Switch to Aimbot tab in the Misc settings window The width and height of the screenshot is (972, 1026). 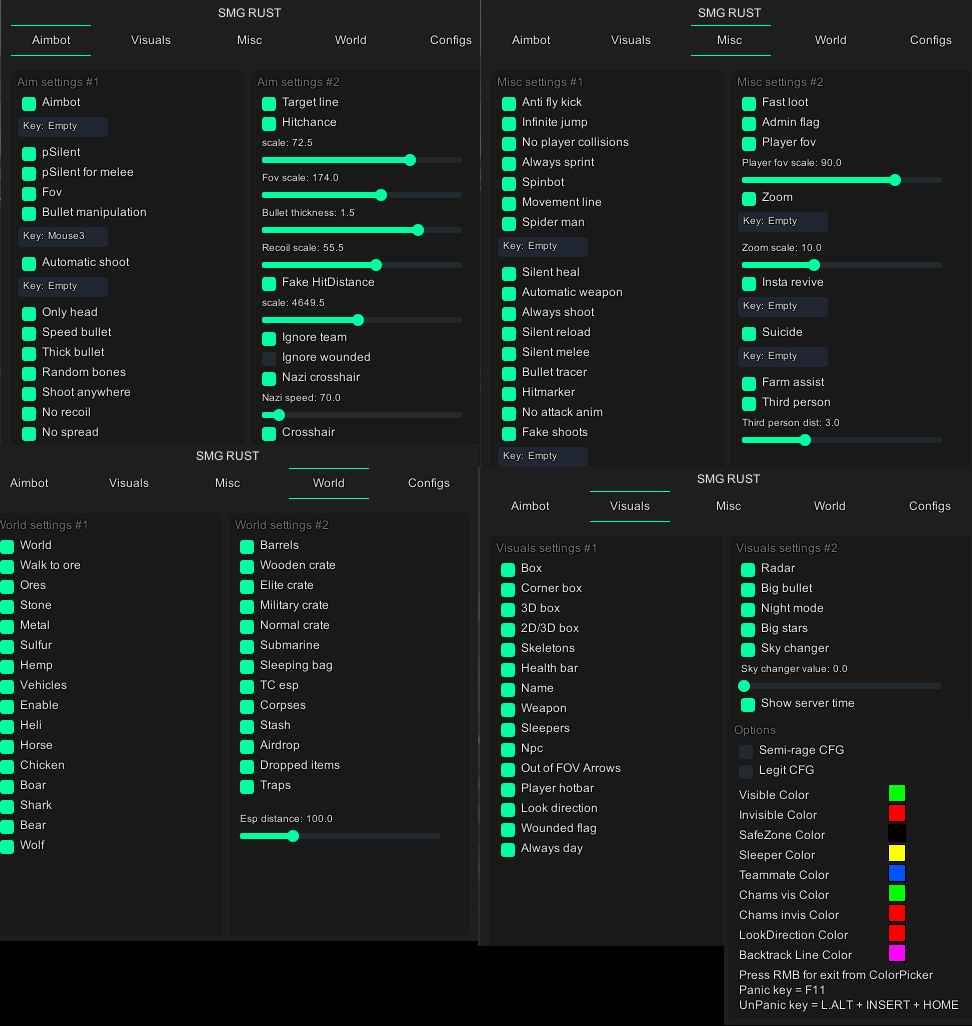pos(531,40)
